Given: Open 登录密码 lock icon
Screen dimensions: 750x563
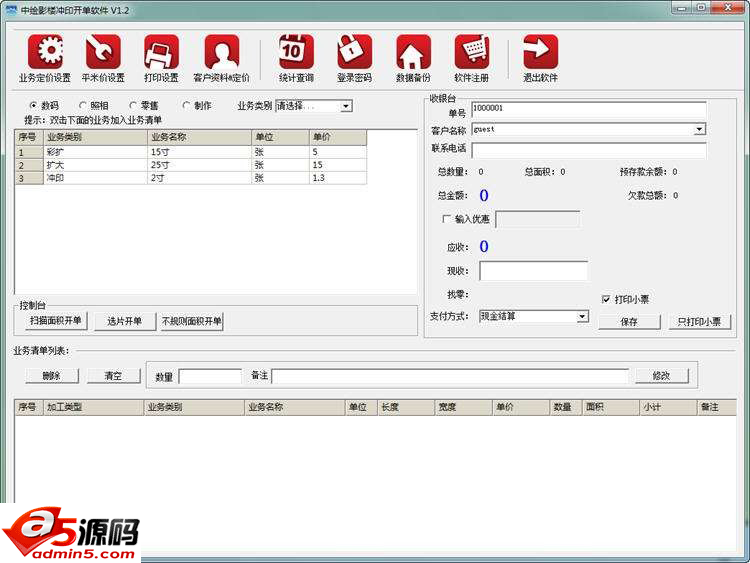Looking at the screenshot, I should 354,52.
